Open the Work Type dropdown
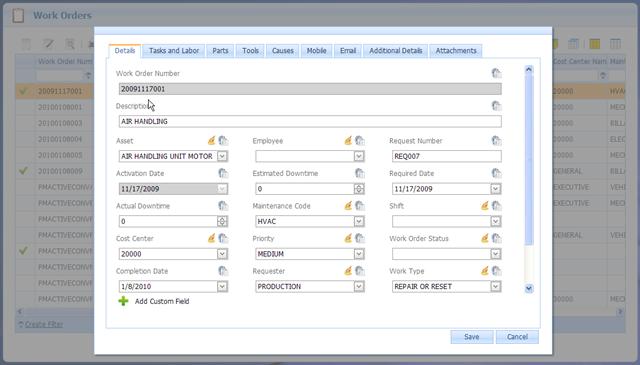640x365 pixels. [x=496, y=287]
